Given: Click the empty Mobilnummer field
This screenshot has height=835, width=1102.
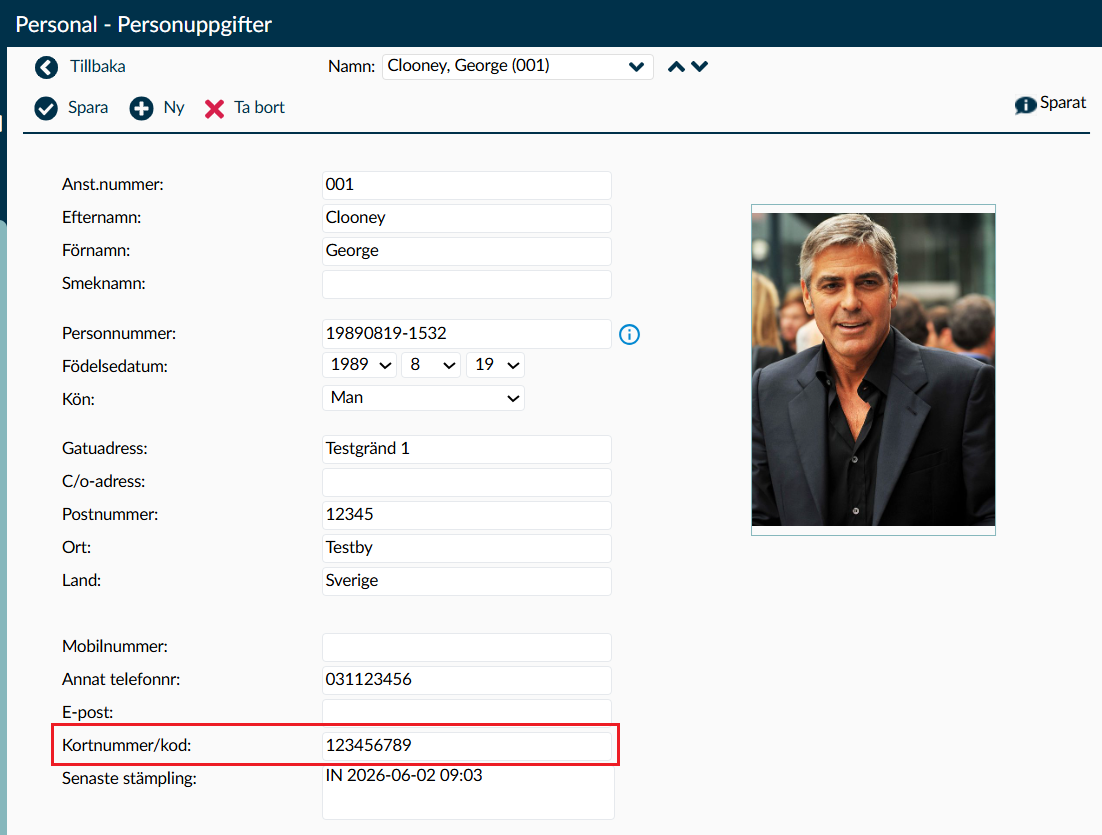Looking at the screenshot, I should click(467, 647).
